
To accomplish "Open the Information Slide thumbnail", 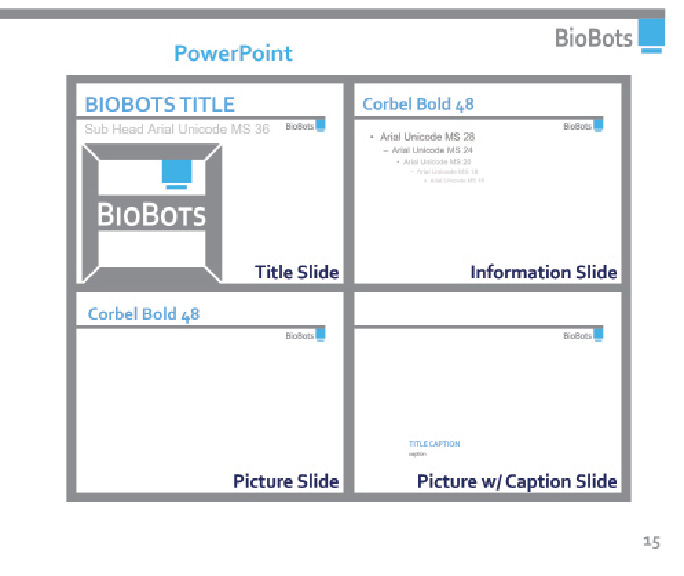I will tap(488, 184).
